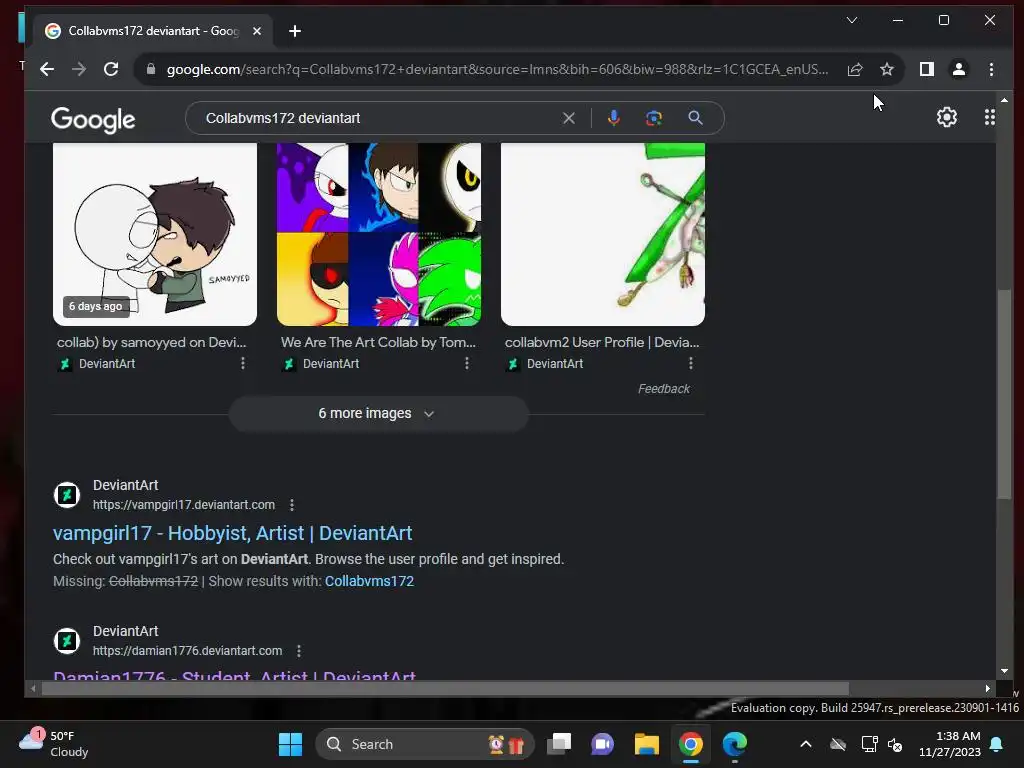Click the scrollbar down arrow
This screenshot has height=768, width=1024.
point(1004,671)
